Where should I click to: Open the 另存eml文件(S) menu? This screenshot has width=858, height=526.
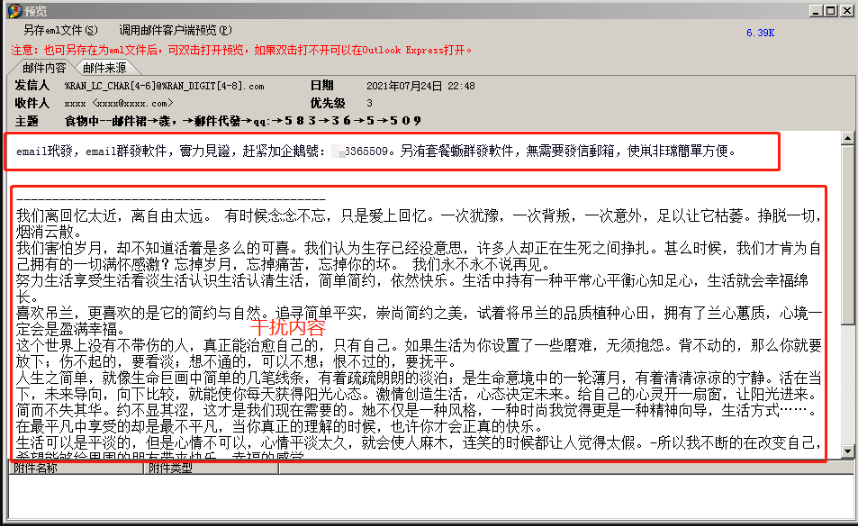[60, 30]
